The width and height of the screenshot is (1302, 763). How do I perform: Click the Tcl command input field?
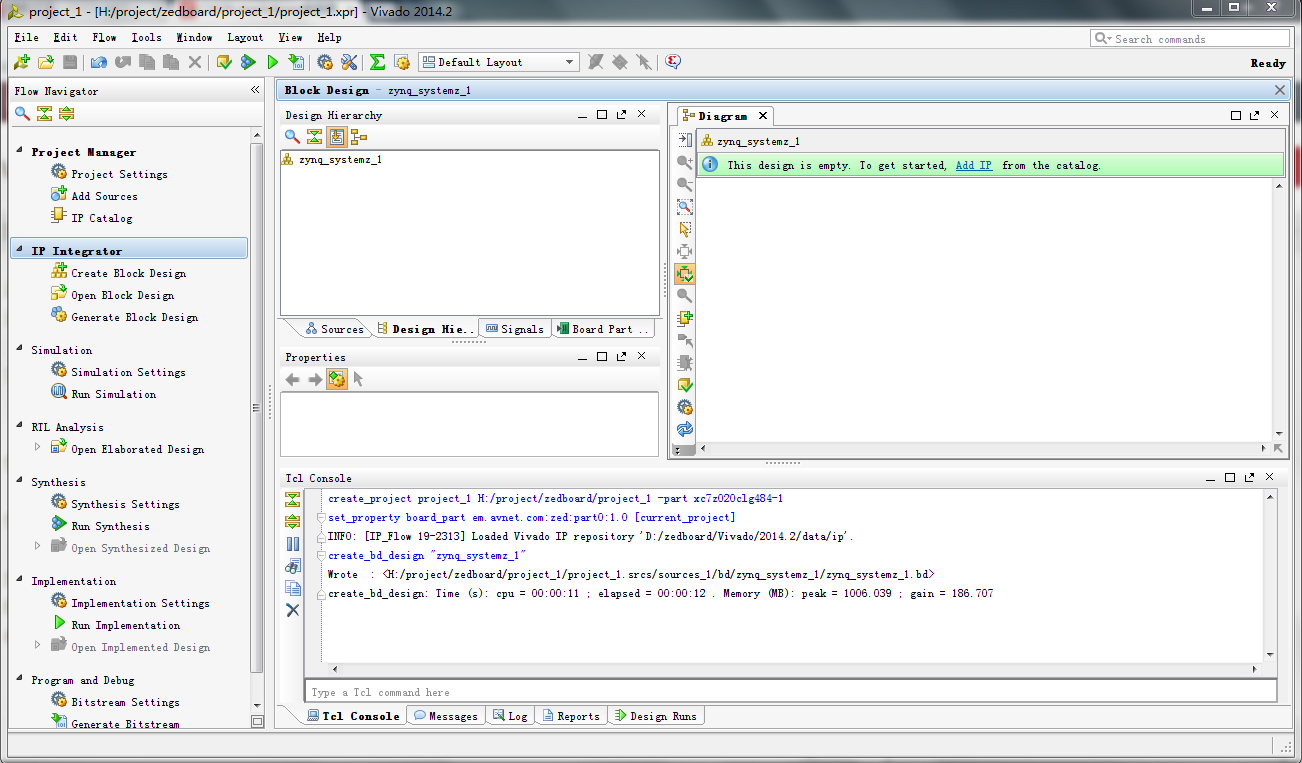click(790, 691)
